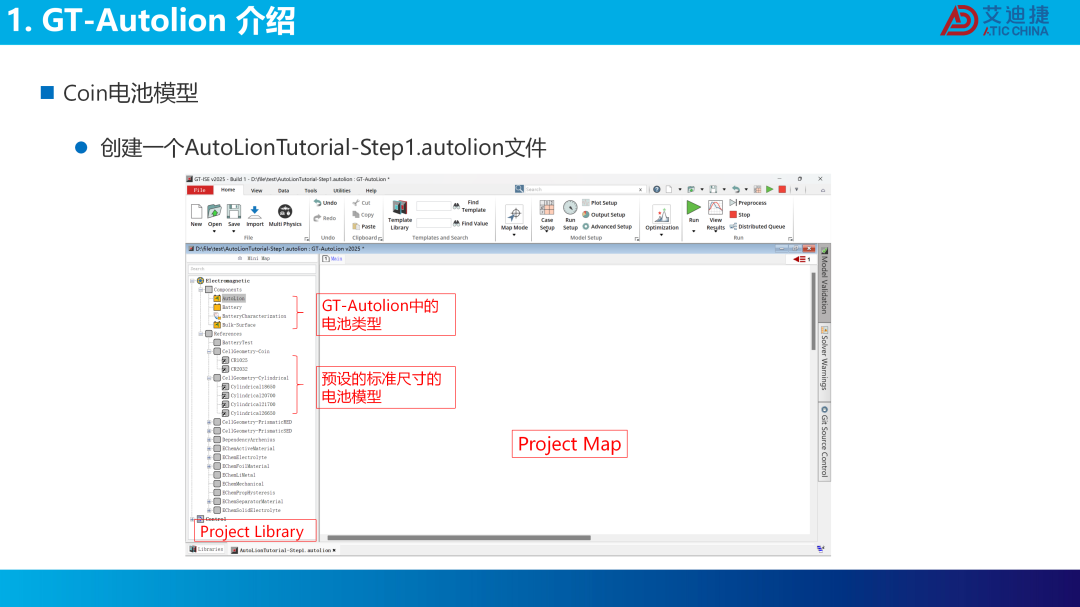Click Undo in the ribbon

click(x=325, y=203)
